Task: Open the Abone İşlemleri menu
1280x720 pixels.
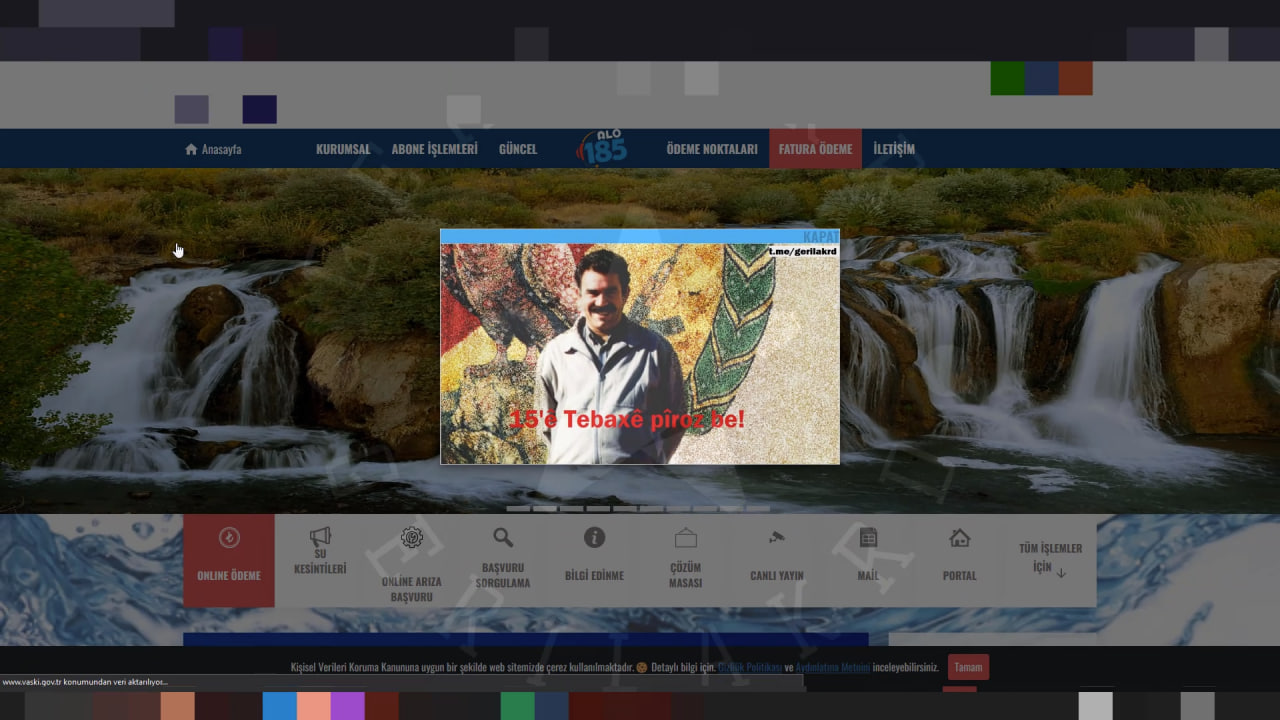Action: pyautogui.click(x=434, y=149)
